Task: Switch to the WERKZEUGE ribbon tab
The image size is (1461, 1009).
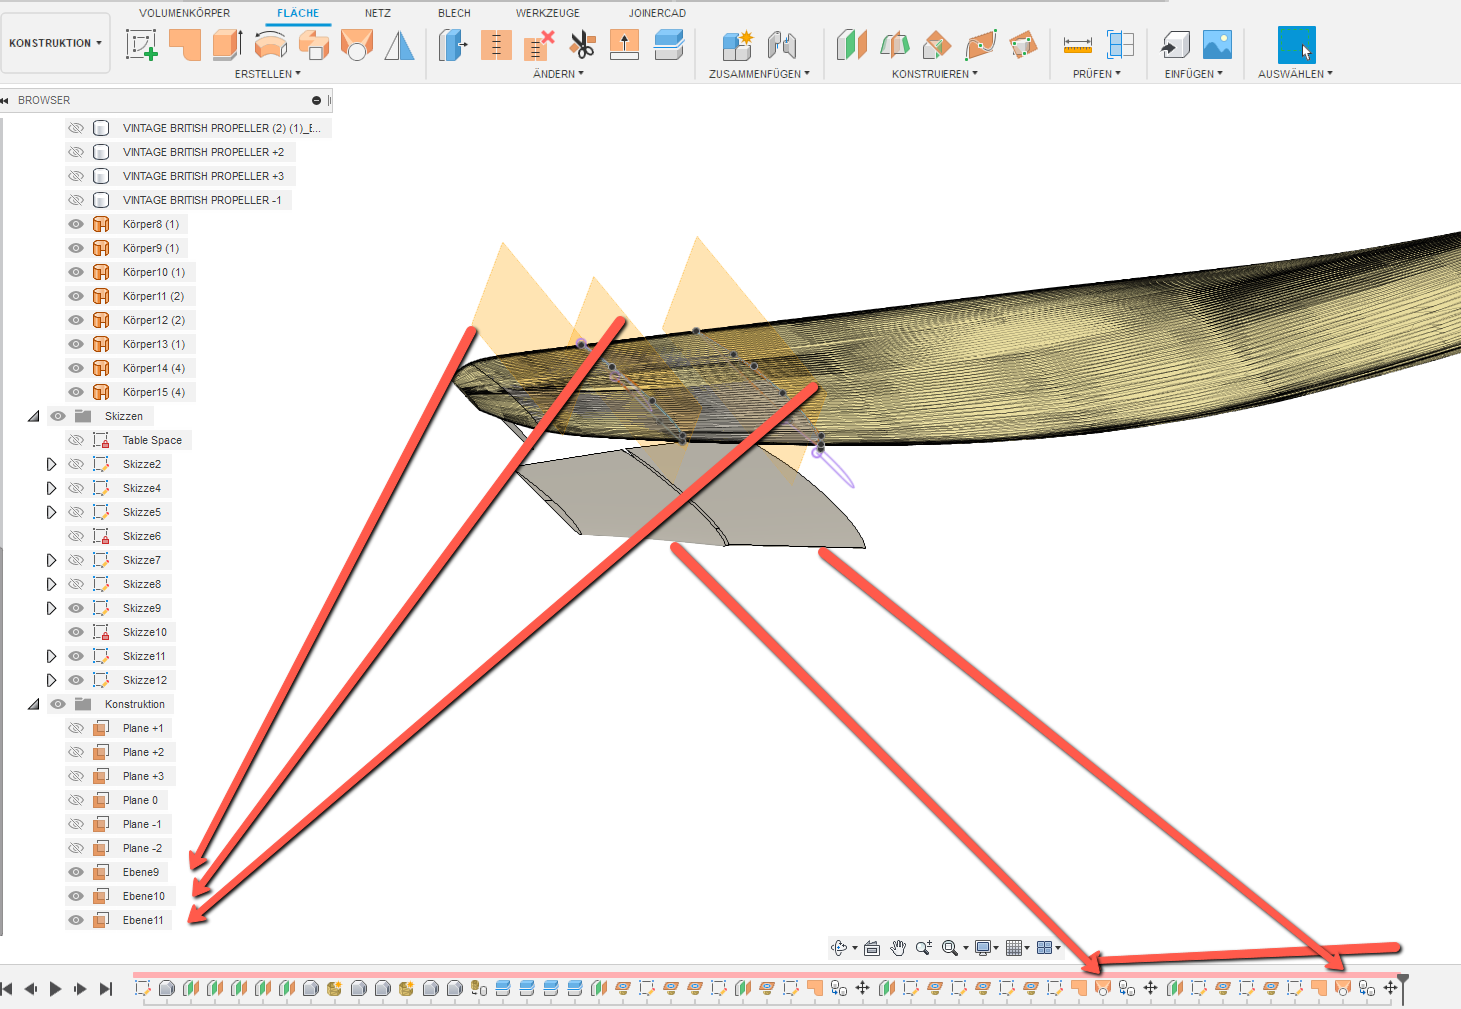Action: tap(548, 13)
